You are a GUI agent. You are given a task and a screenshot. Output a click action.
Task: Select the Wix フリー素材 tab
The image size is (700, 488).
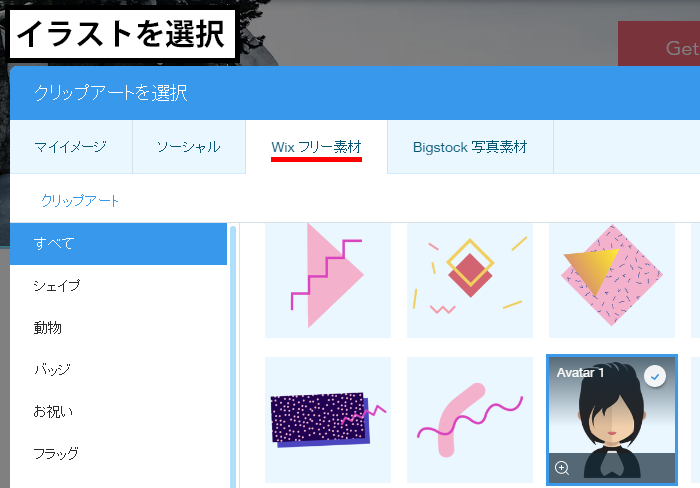pyautogui.click(x=317, y=147)
